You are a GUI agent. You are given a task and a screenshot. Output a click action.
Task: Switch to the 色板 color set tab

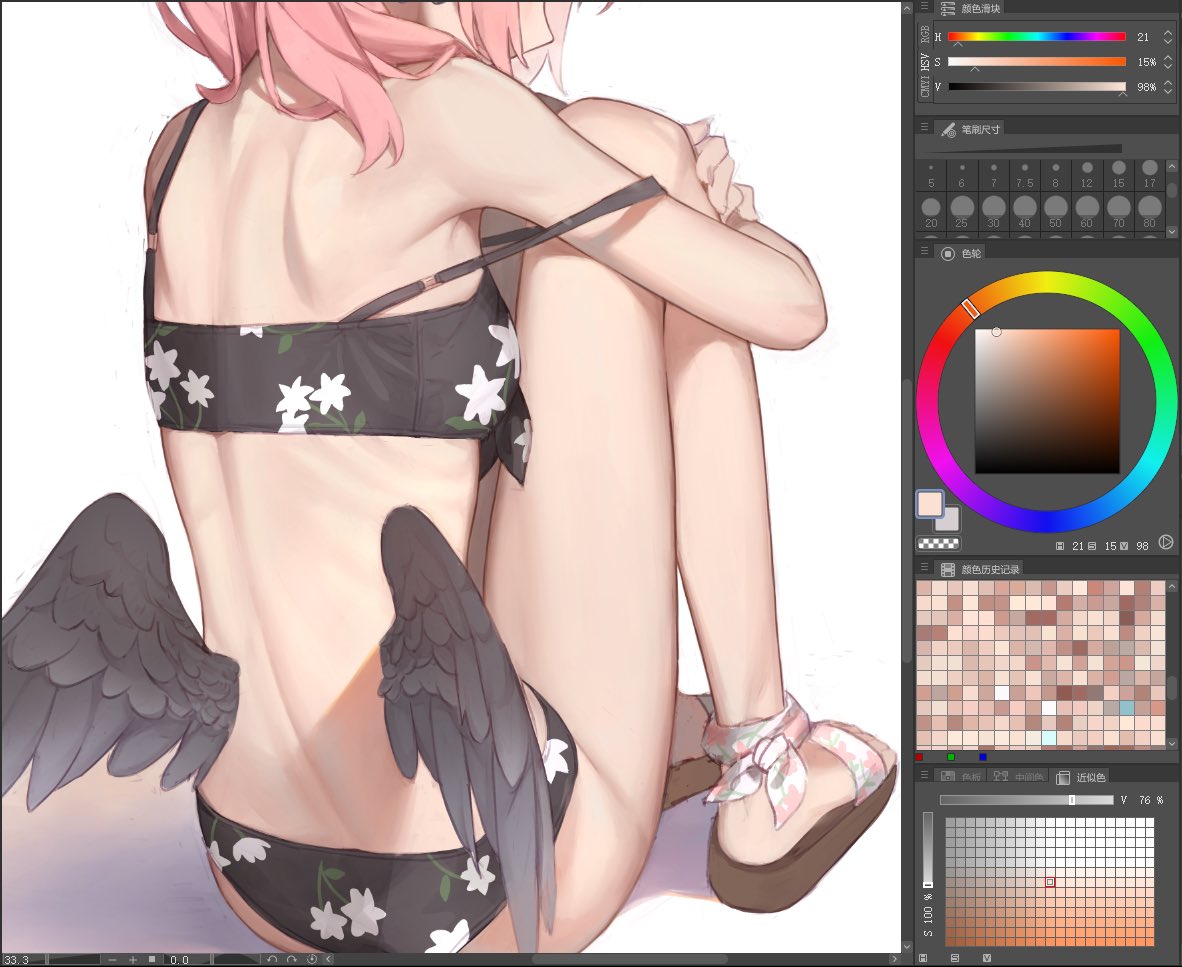pyautogui.click(x=960, y=777)
